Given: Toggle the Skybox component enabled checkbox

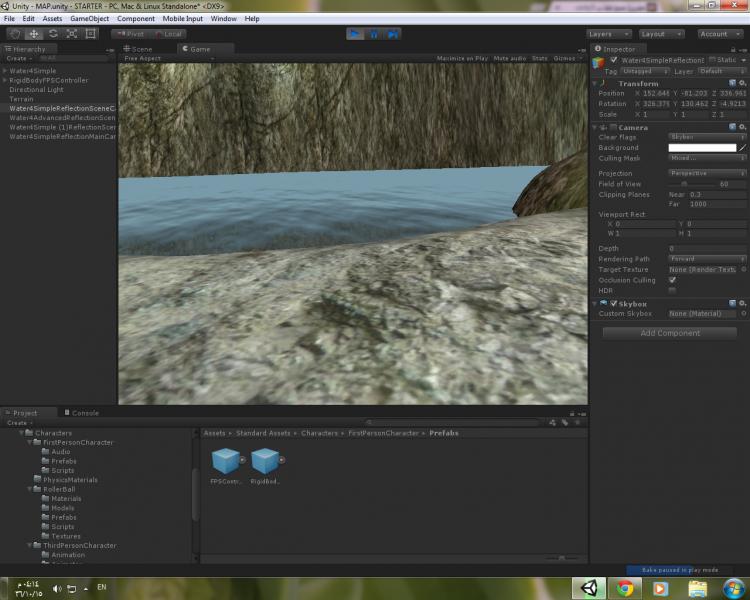Looking at the screenshot, I should coord(614,303).
